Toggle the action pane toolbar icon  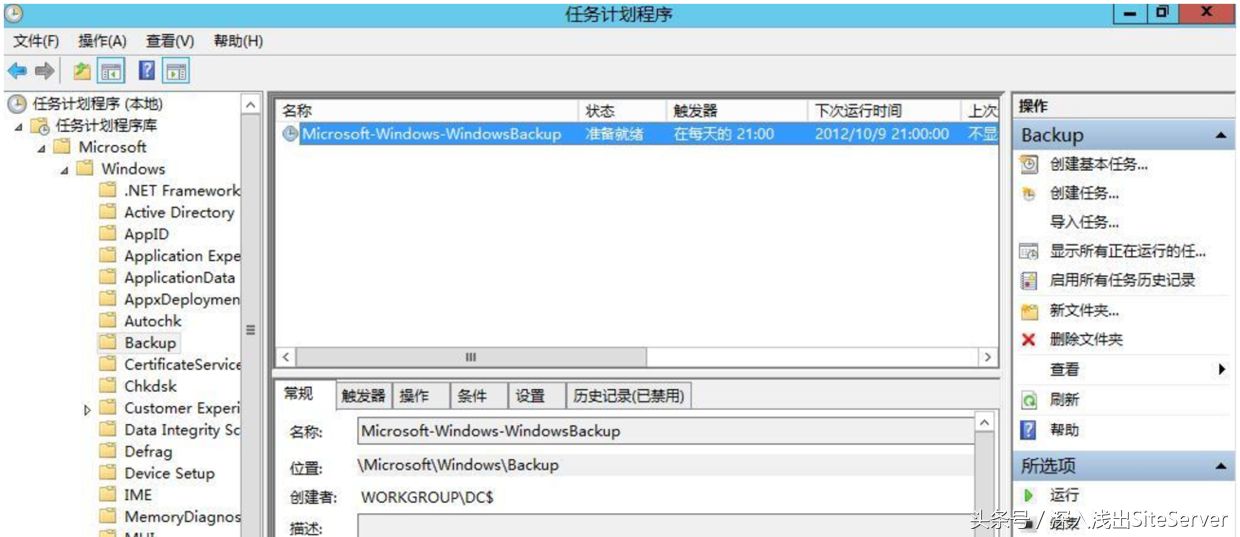176,71
